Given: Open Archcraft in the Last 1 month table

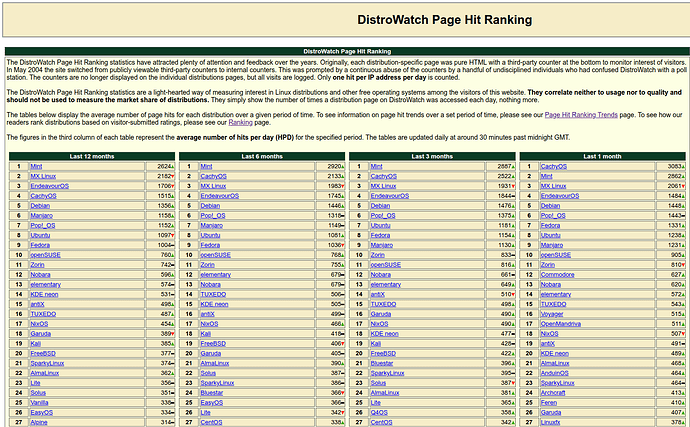Looking at the screenshot, I should 553,393.
